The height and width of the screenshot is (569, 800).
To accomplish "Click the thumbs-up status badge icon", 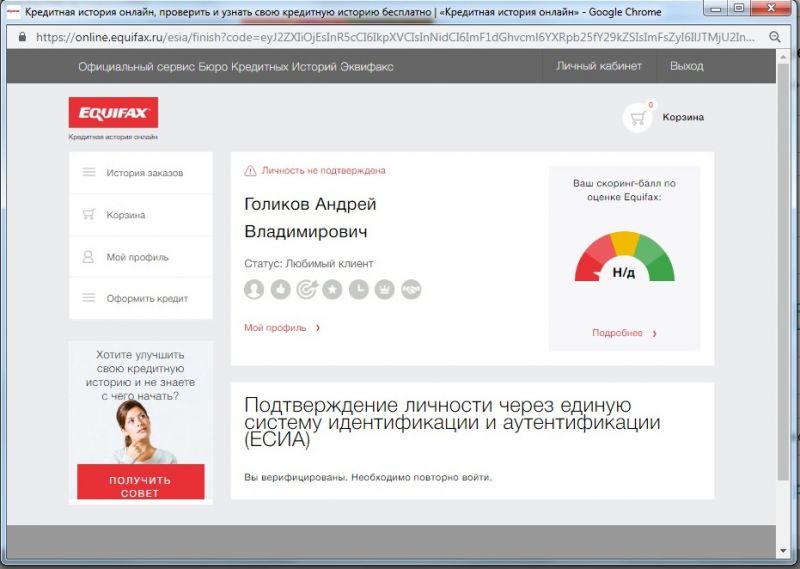I will click(x=280, y=289).
